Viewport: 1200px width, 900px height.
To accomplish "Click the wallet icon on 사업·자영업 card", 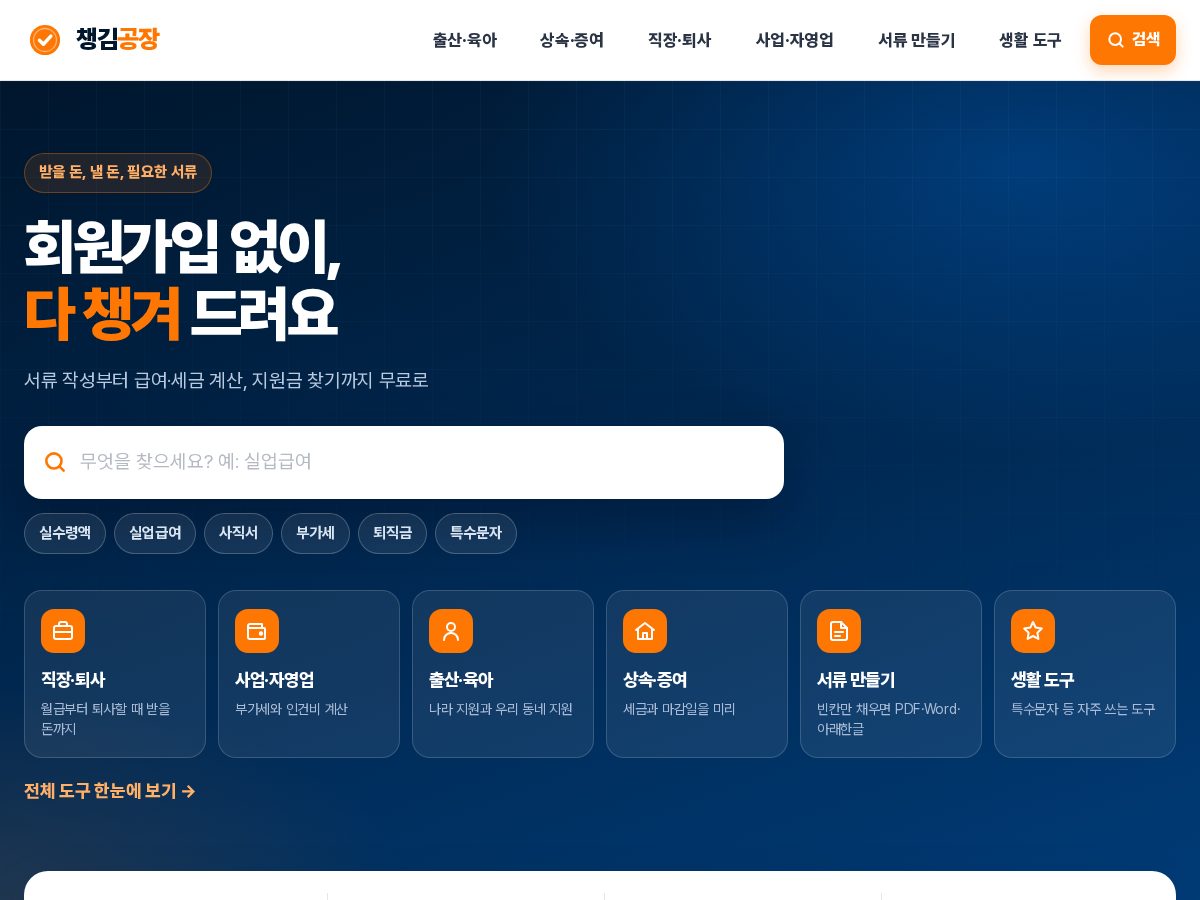I will click(257, 631).
